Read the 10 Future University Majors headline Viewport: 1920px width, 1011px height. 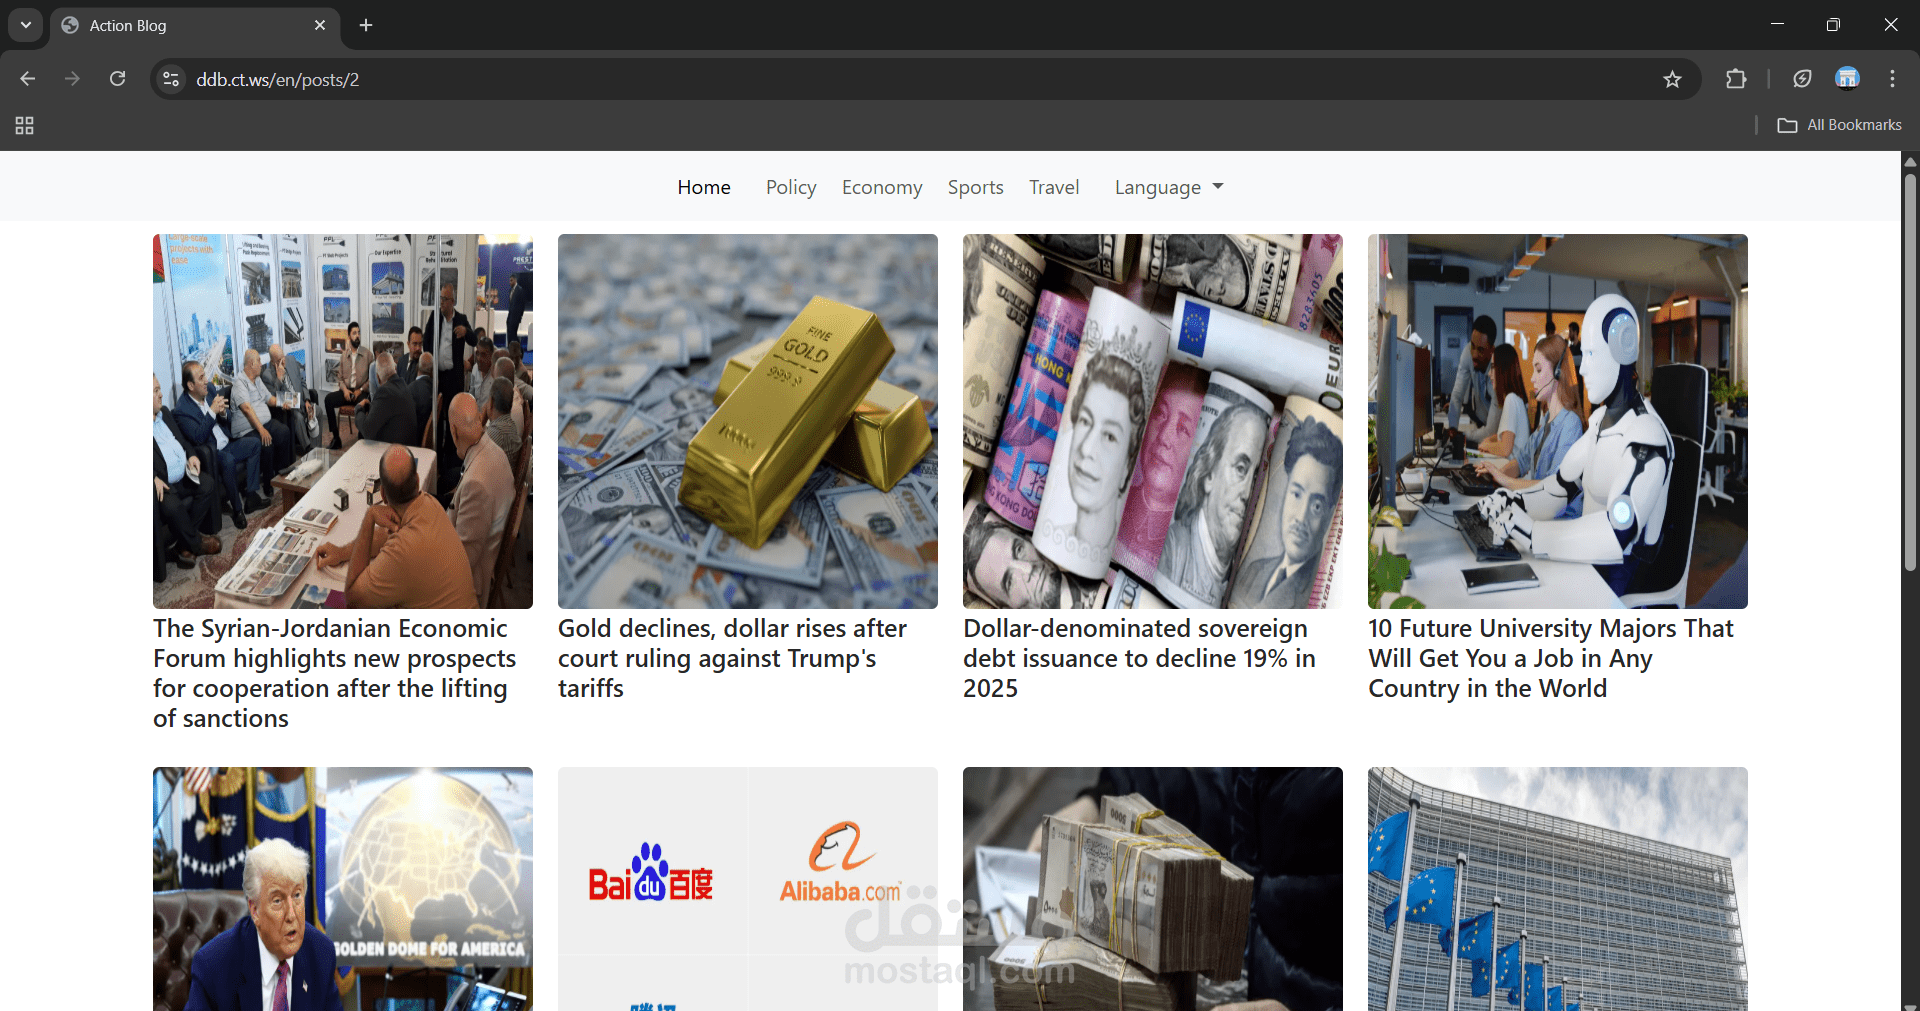(1551, 658)
